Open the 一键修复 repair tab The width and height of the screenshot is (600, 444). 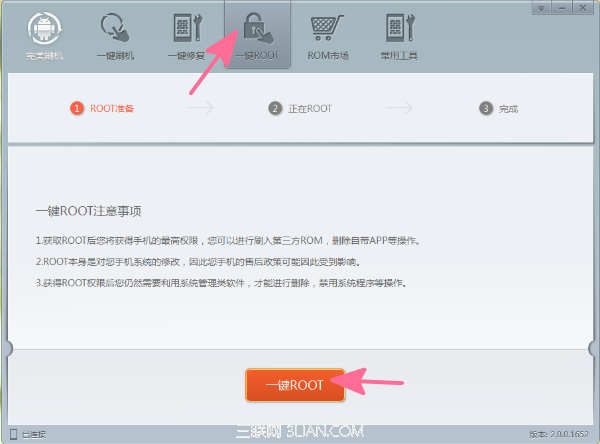(186, 36)
